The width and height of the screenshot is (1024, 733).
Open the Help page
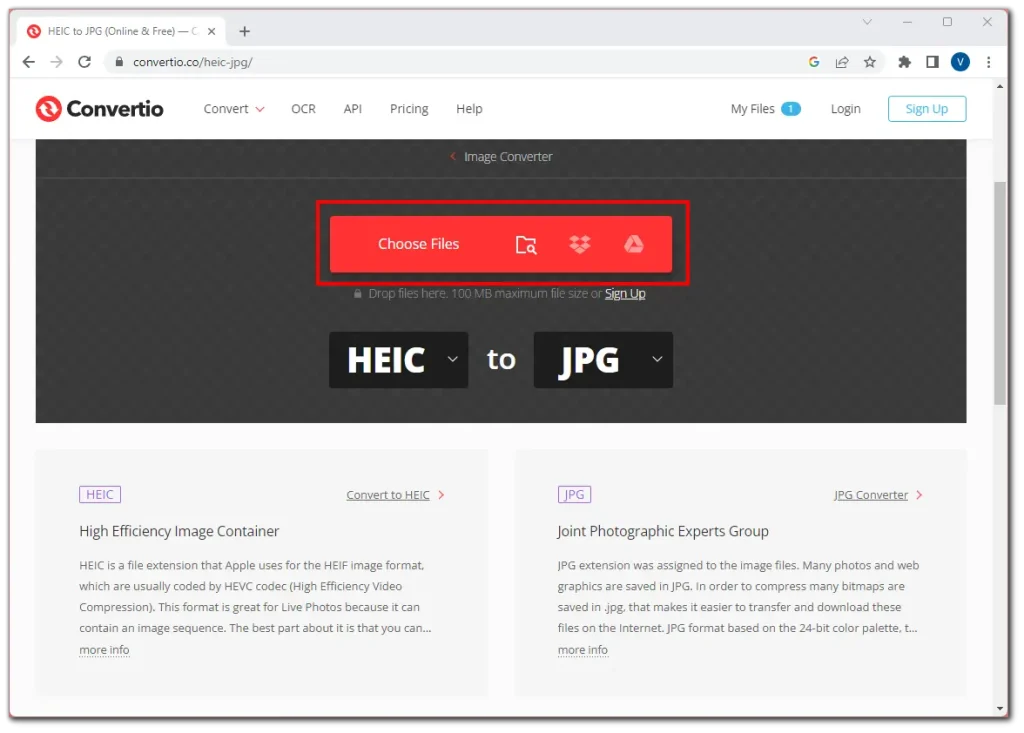(x=469, y=109)
